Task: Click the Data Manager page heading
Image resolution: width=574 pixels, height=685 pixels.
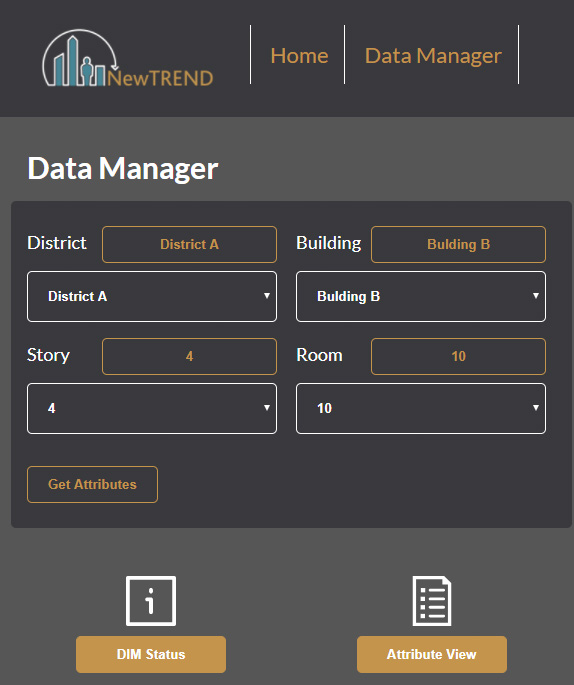Action: (x=123, y=169)
